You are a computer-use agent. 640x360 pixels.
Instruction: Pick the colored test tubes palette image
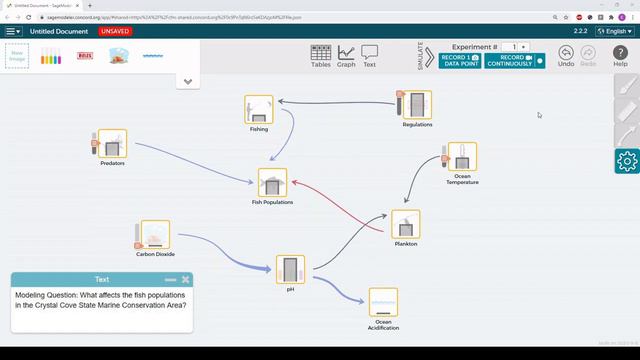tap(51, 56)
